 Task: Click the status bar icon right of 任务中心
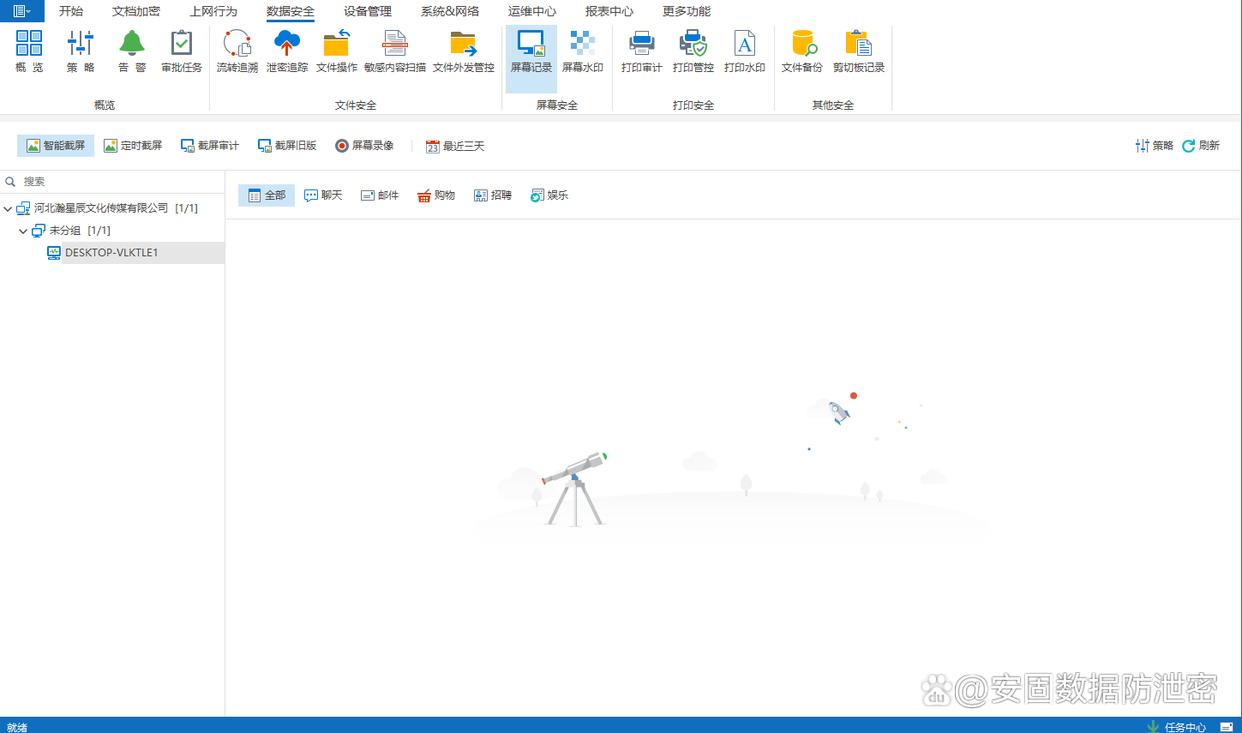click(x=1226, y=727)
